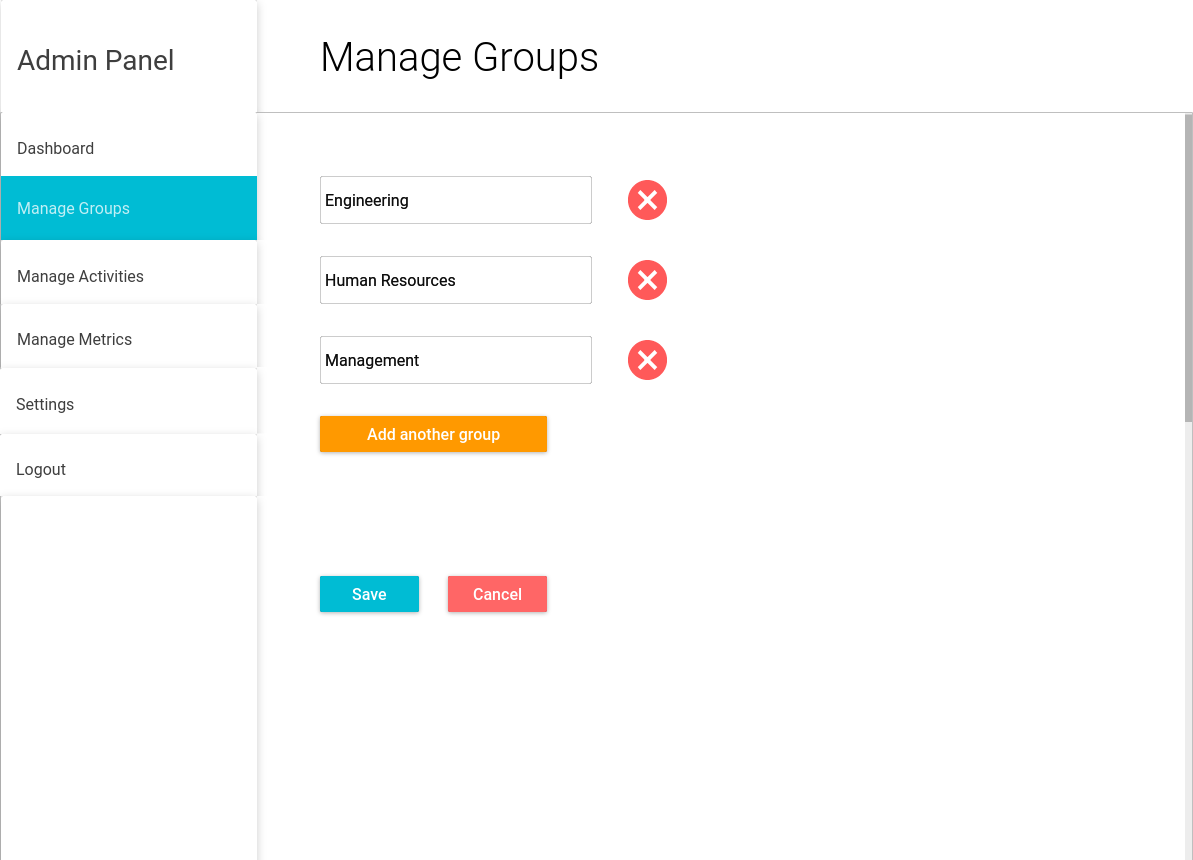Screen dimensions: 1193x860
Task: Go to Manage Activities
Action: coord(81,276)
